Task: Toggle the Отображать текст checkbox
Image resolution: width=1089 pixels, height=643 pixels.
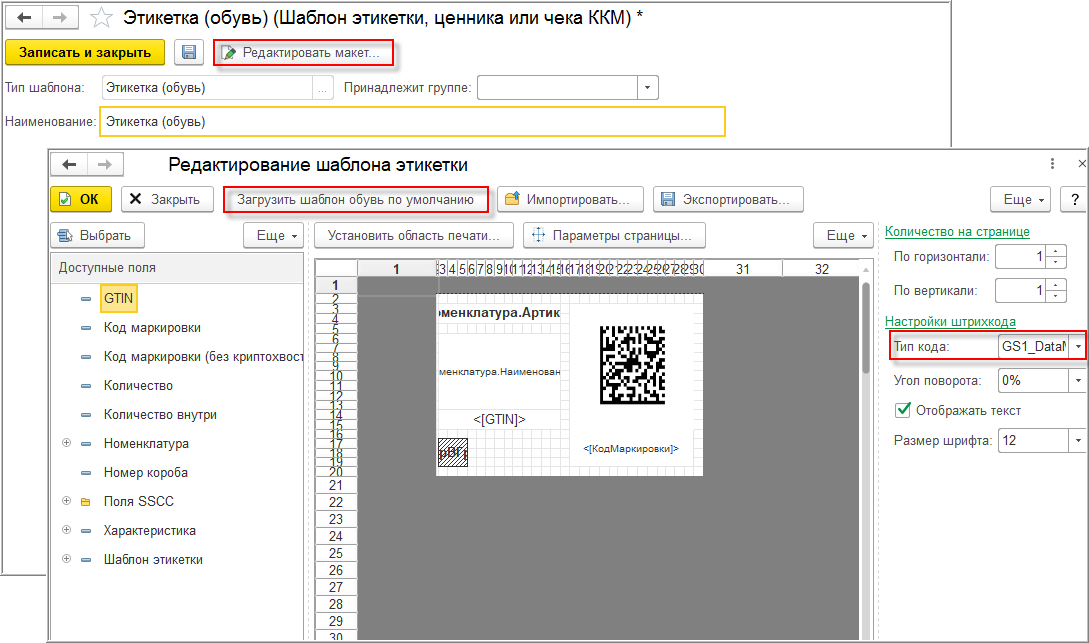Action: tap(903, 410)
